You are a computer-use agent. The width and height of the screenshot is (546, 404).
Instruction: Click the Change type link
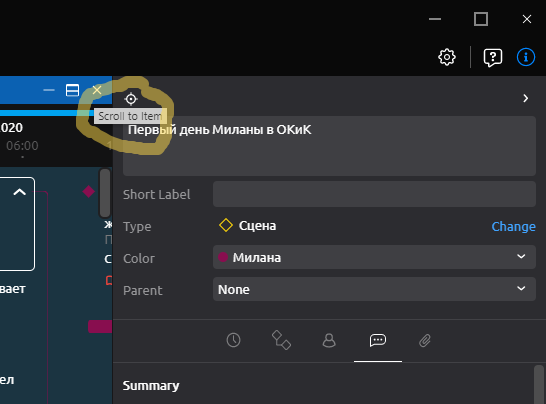click(x=513, y=226)
